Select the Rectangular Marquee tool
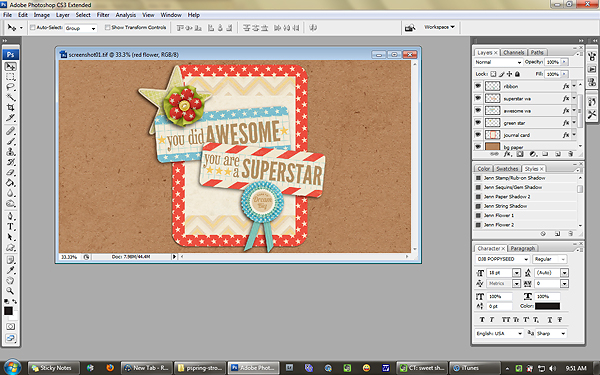The image size is (600, 375). (x=10, y=77)
